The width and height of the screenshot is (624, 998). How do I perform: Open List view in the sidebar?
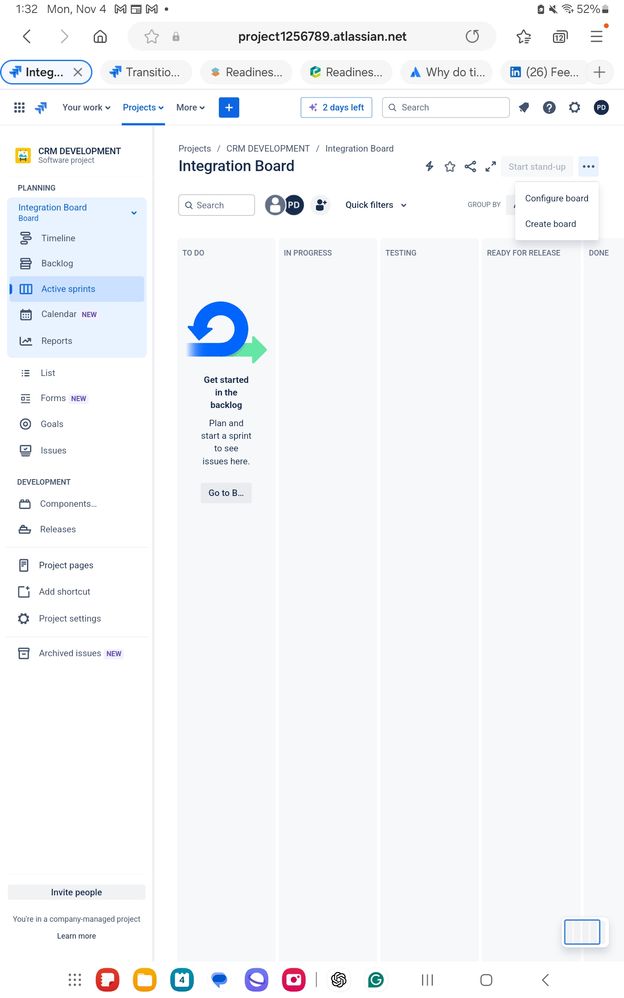pos(76,373)
